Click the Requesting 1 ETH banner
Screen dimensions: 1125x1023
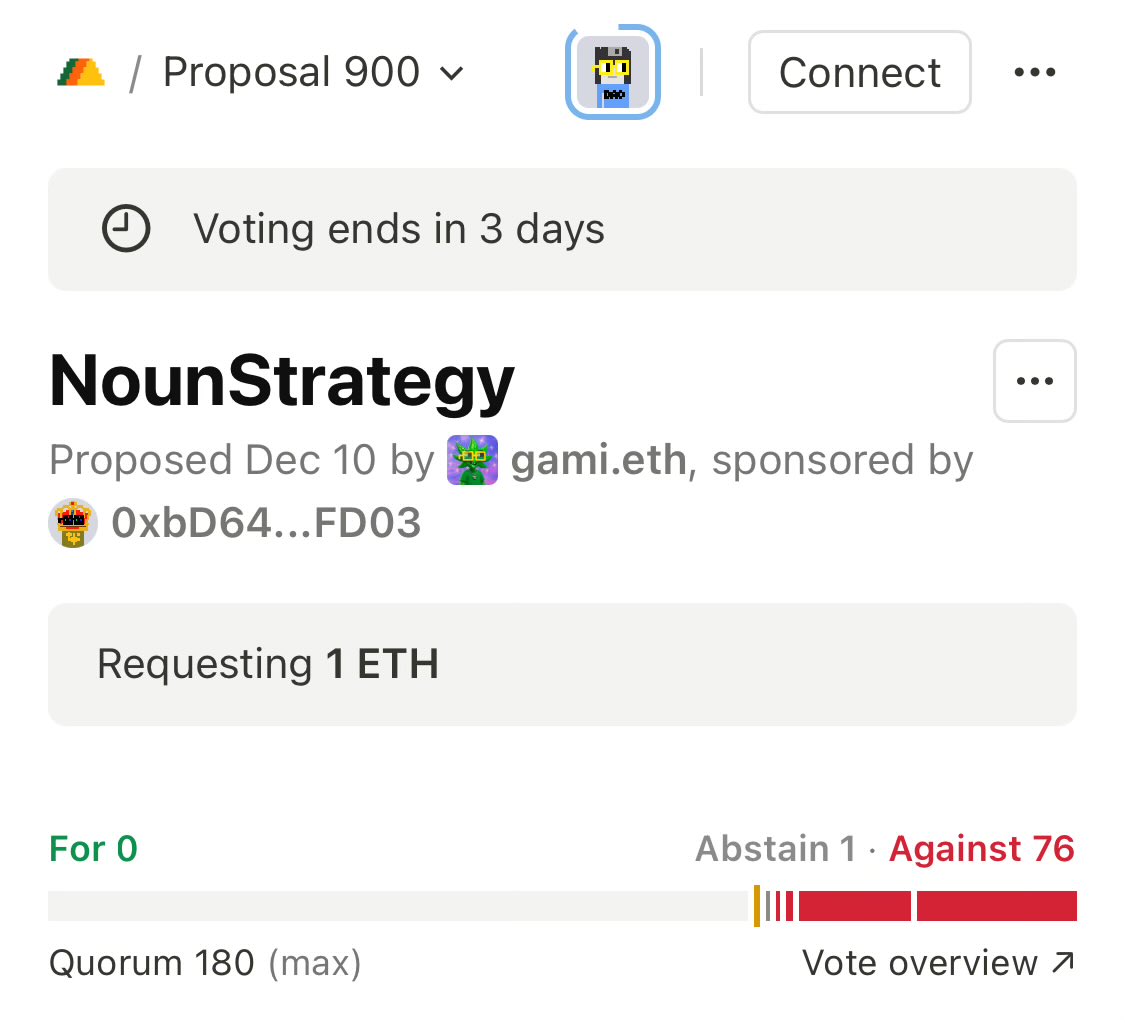(x=562, y=664)
